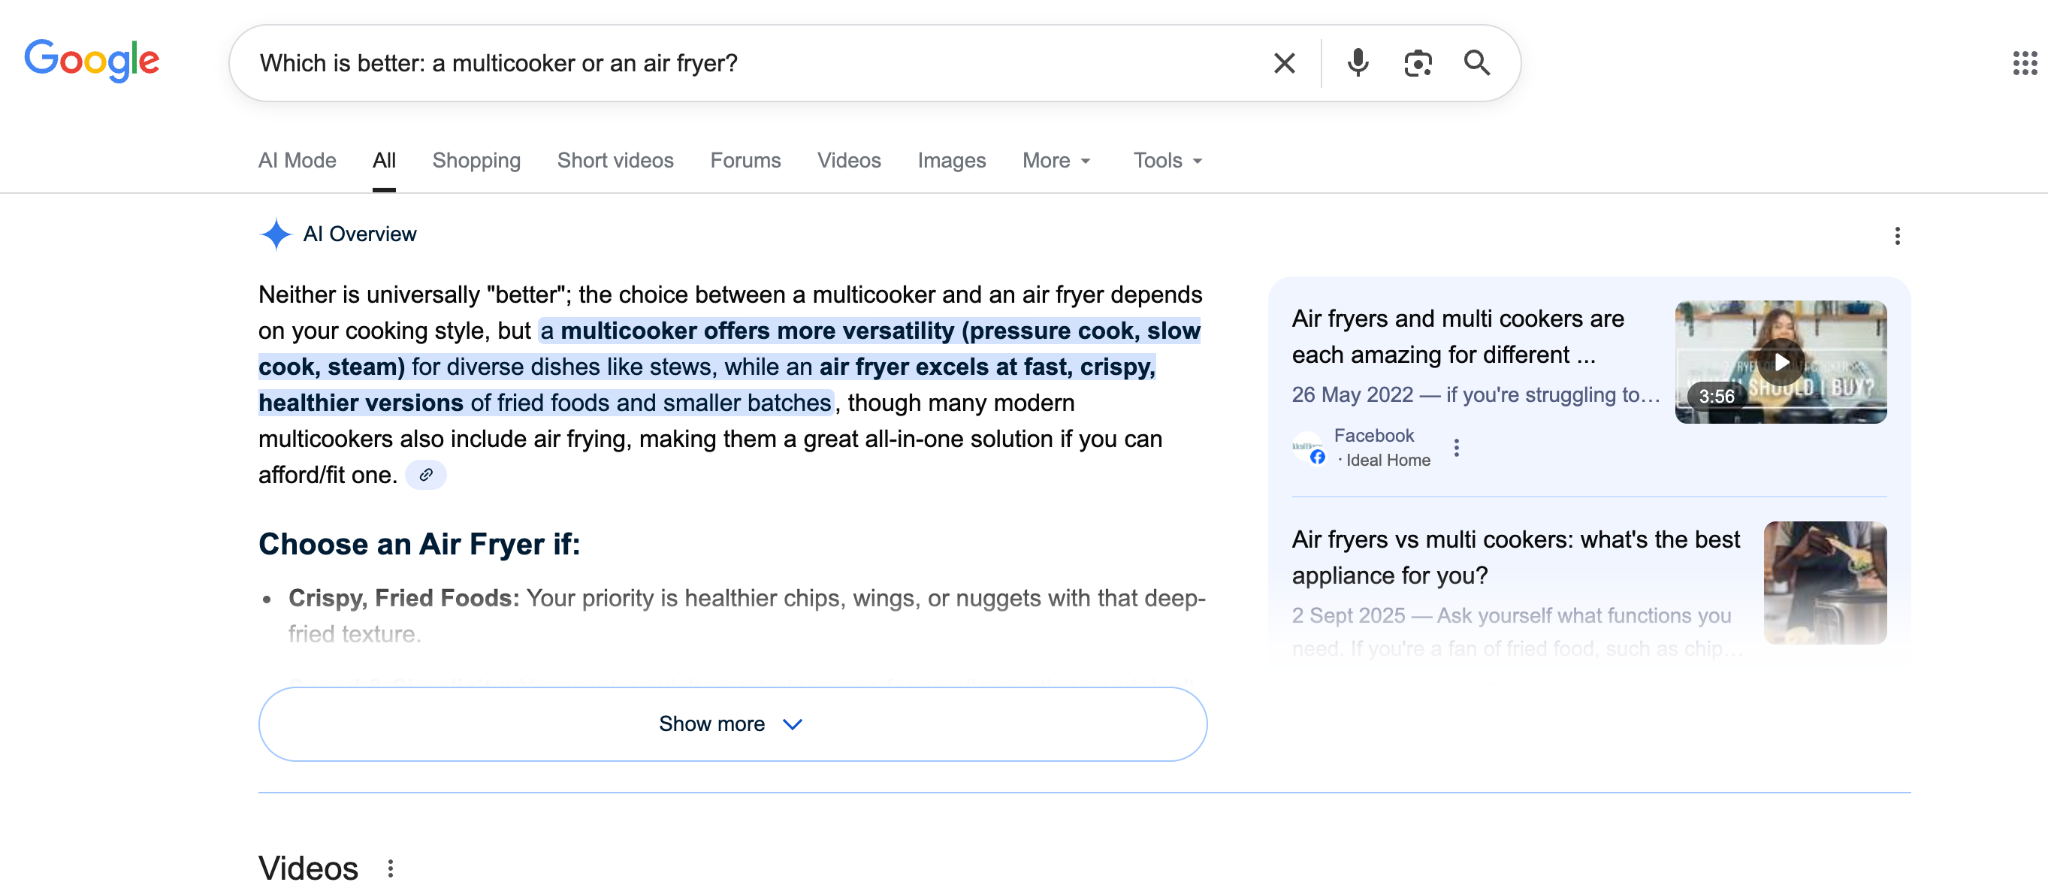Play the 3:56 video thumbnail
The image size is (2048, 893).
(x=1781, y=362)
